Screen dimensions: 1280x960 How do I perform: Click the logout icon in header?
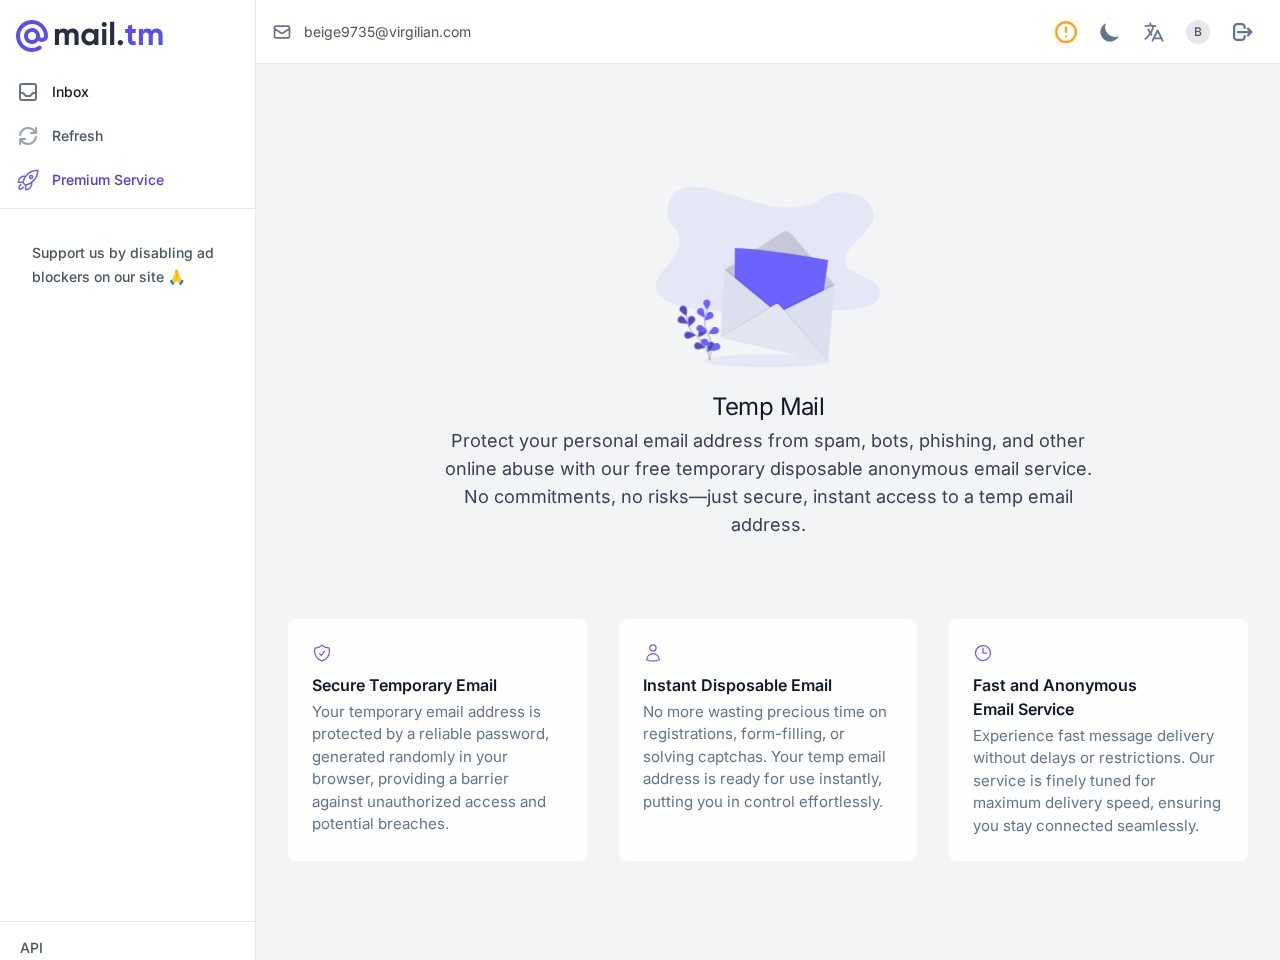pyautogui.click(x=1242, y=32)
